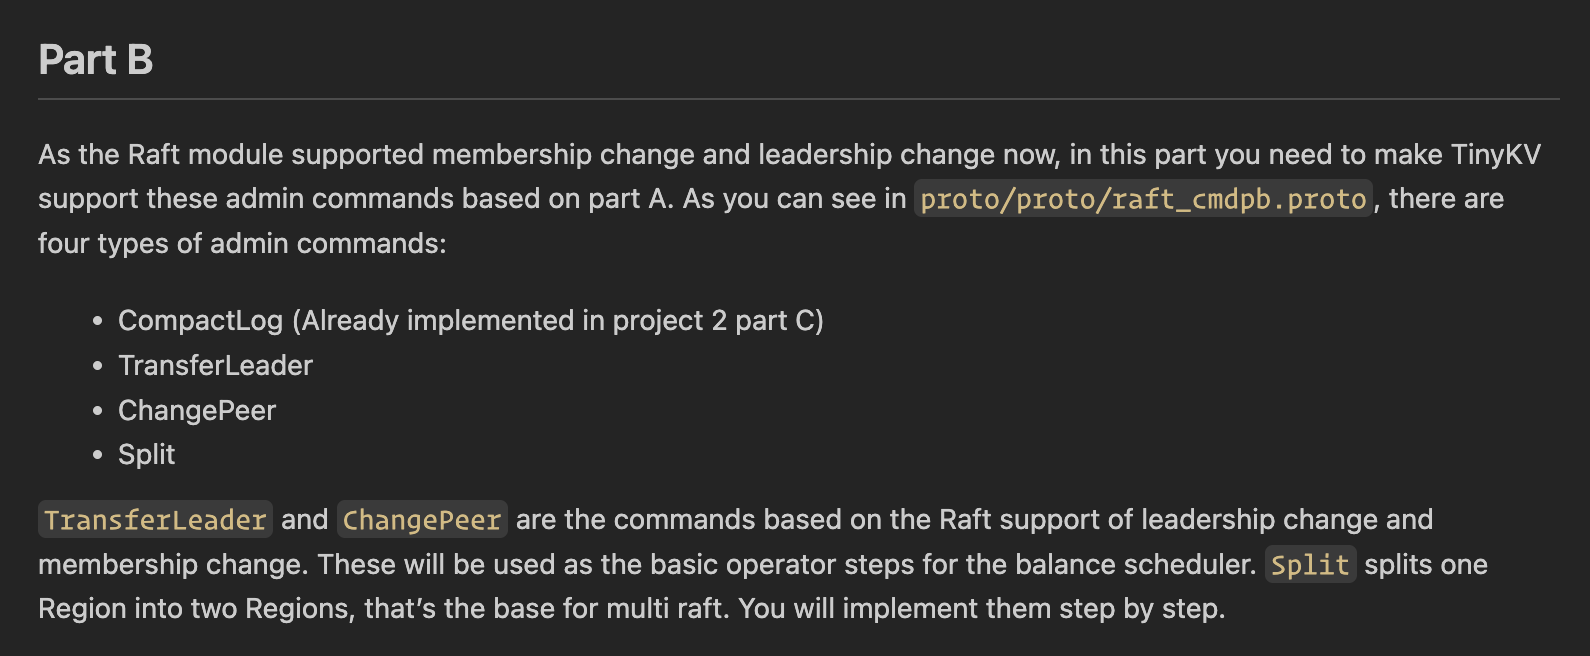The image size is (1590, 656).
Task: Click the bullet dot before Split item
Action: click(x=97, y=455)
